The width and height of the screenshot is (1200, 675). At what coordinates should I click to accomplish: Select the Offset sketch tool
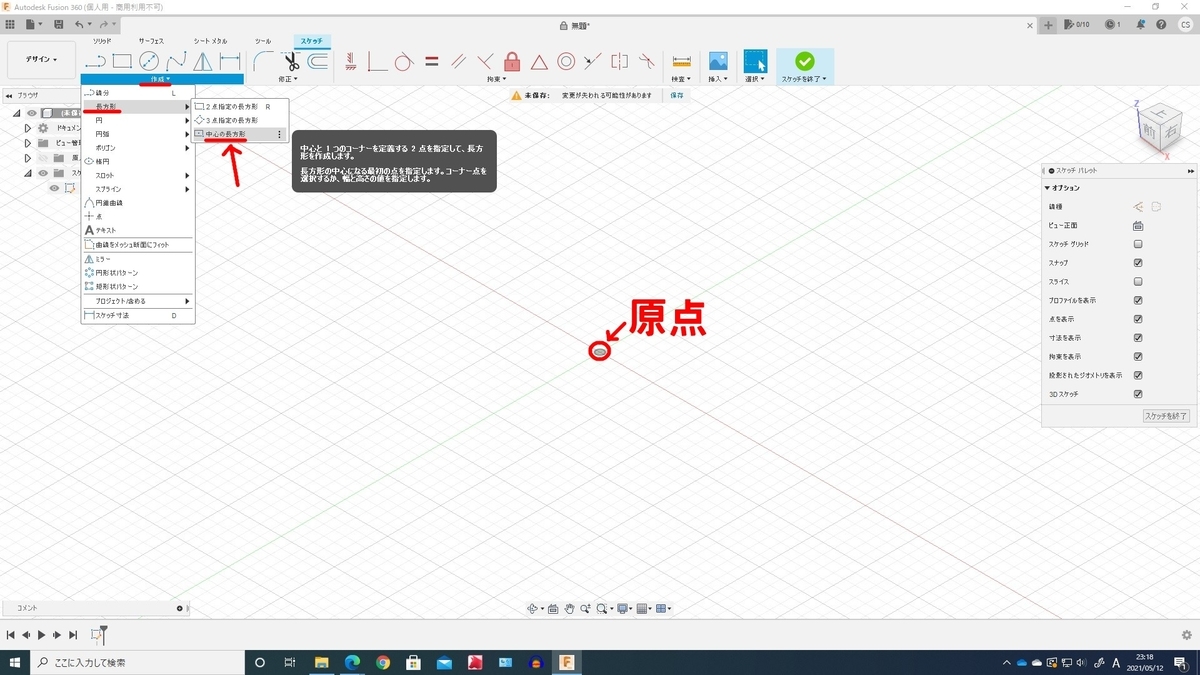320,60
